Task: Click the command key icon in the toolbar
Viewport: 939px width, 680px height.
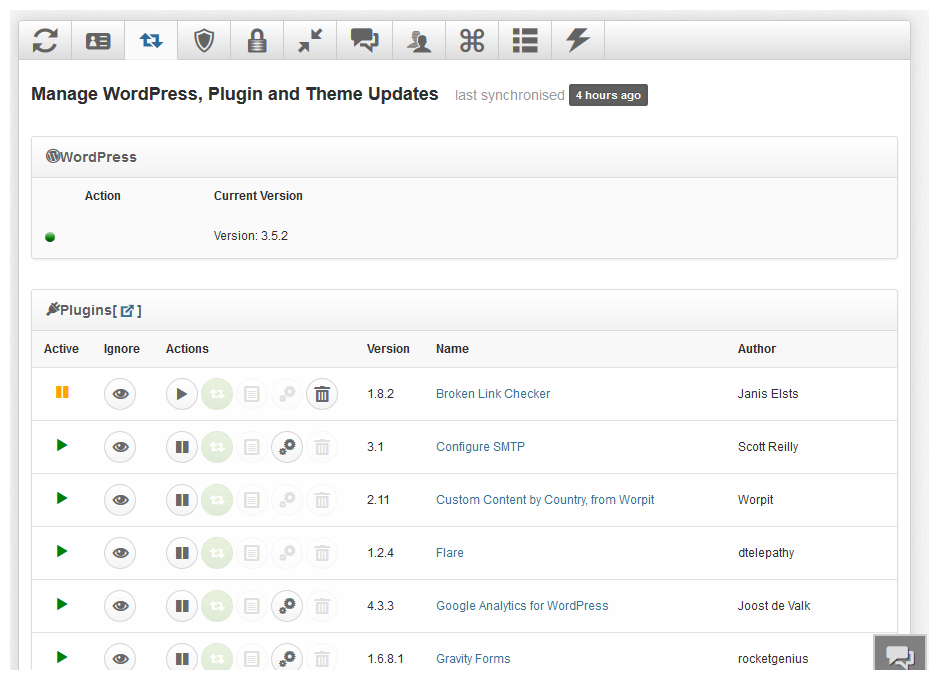Action: pos(471,40)
